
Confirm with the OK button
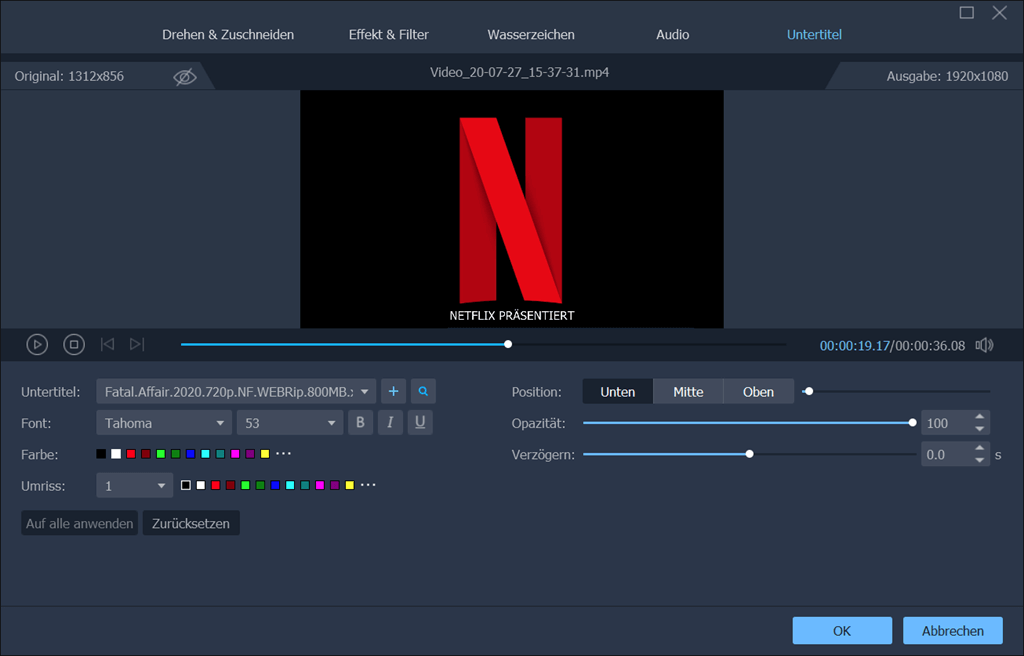coord(842,631)
